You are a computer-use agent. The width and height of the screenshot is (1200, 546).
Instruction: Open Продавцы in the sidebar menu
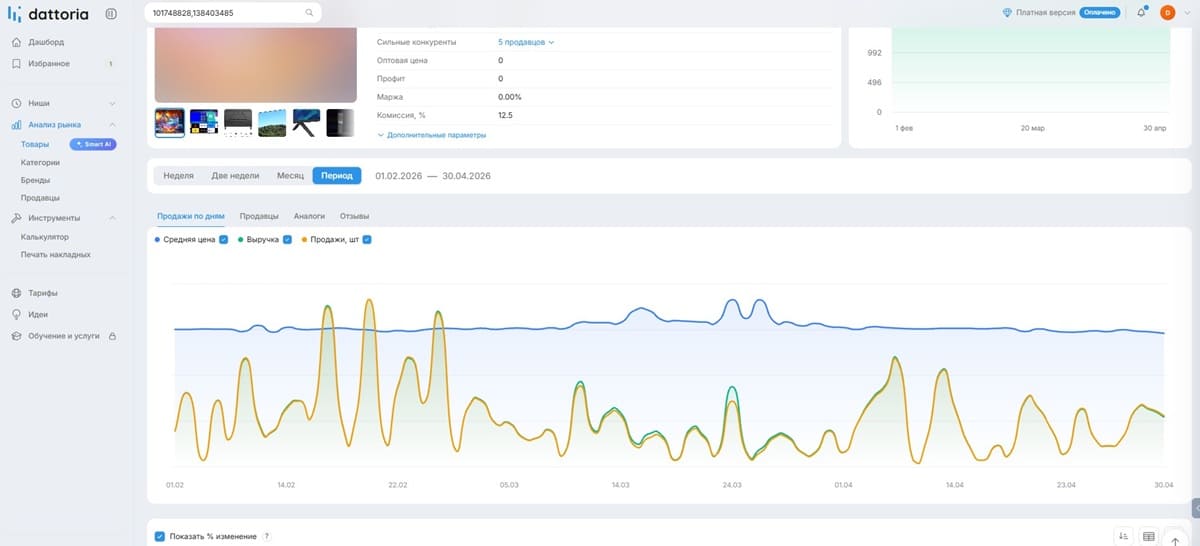click(x=38, y=198)
